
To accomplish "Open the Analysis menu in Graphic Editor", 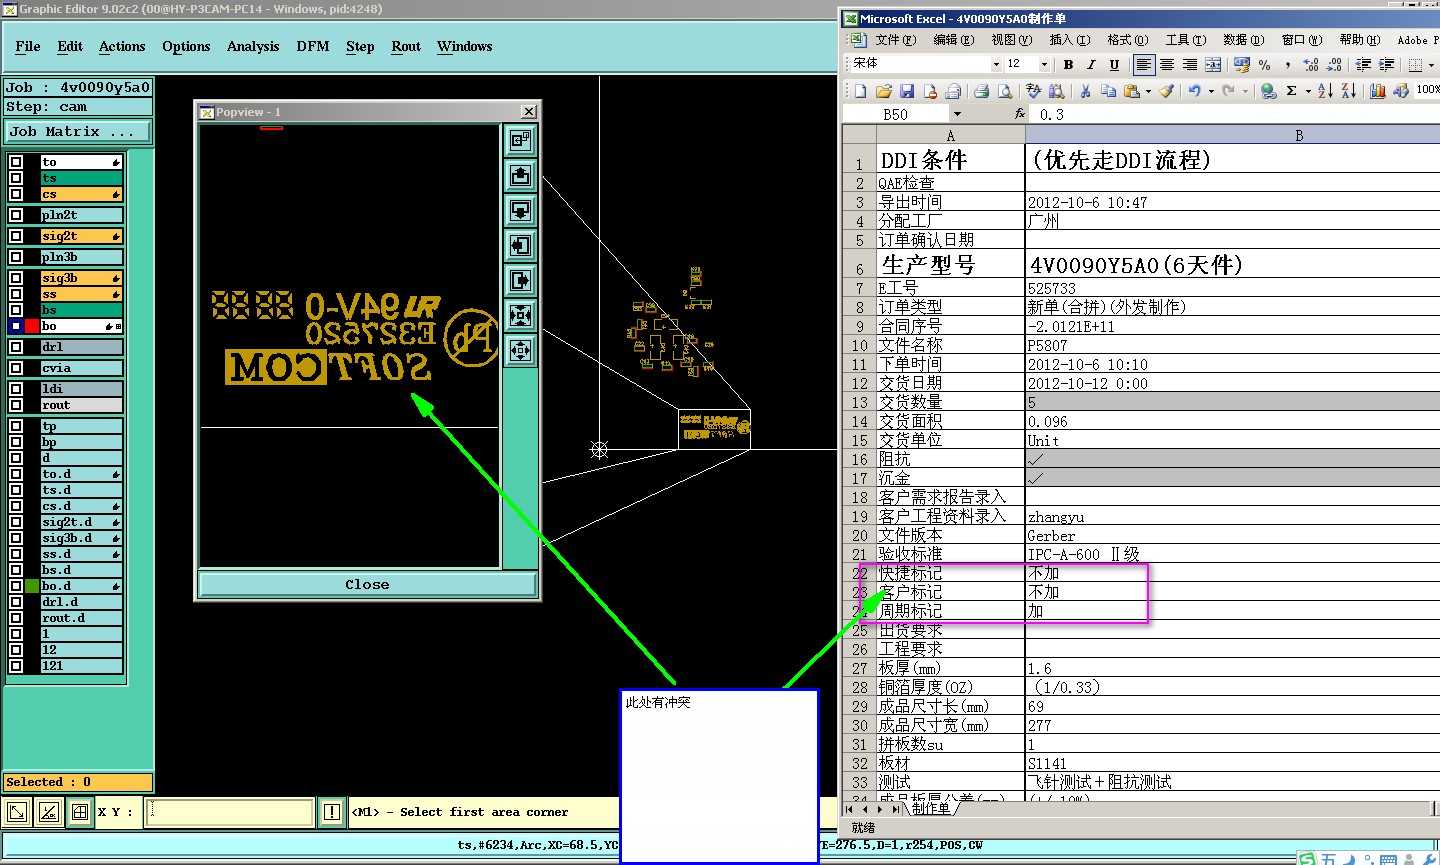I will click(253, 46).
